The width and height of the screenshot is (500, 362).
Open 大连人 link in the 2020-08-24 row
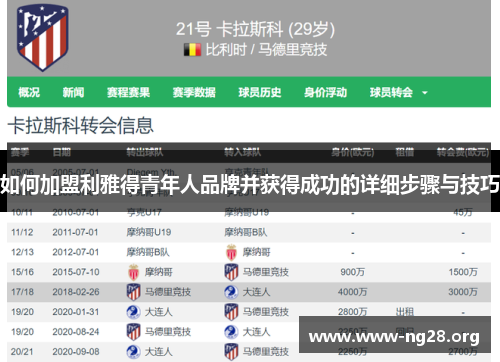point(256,332)
